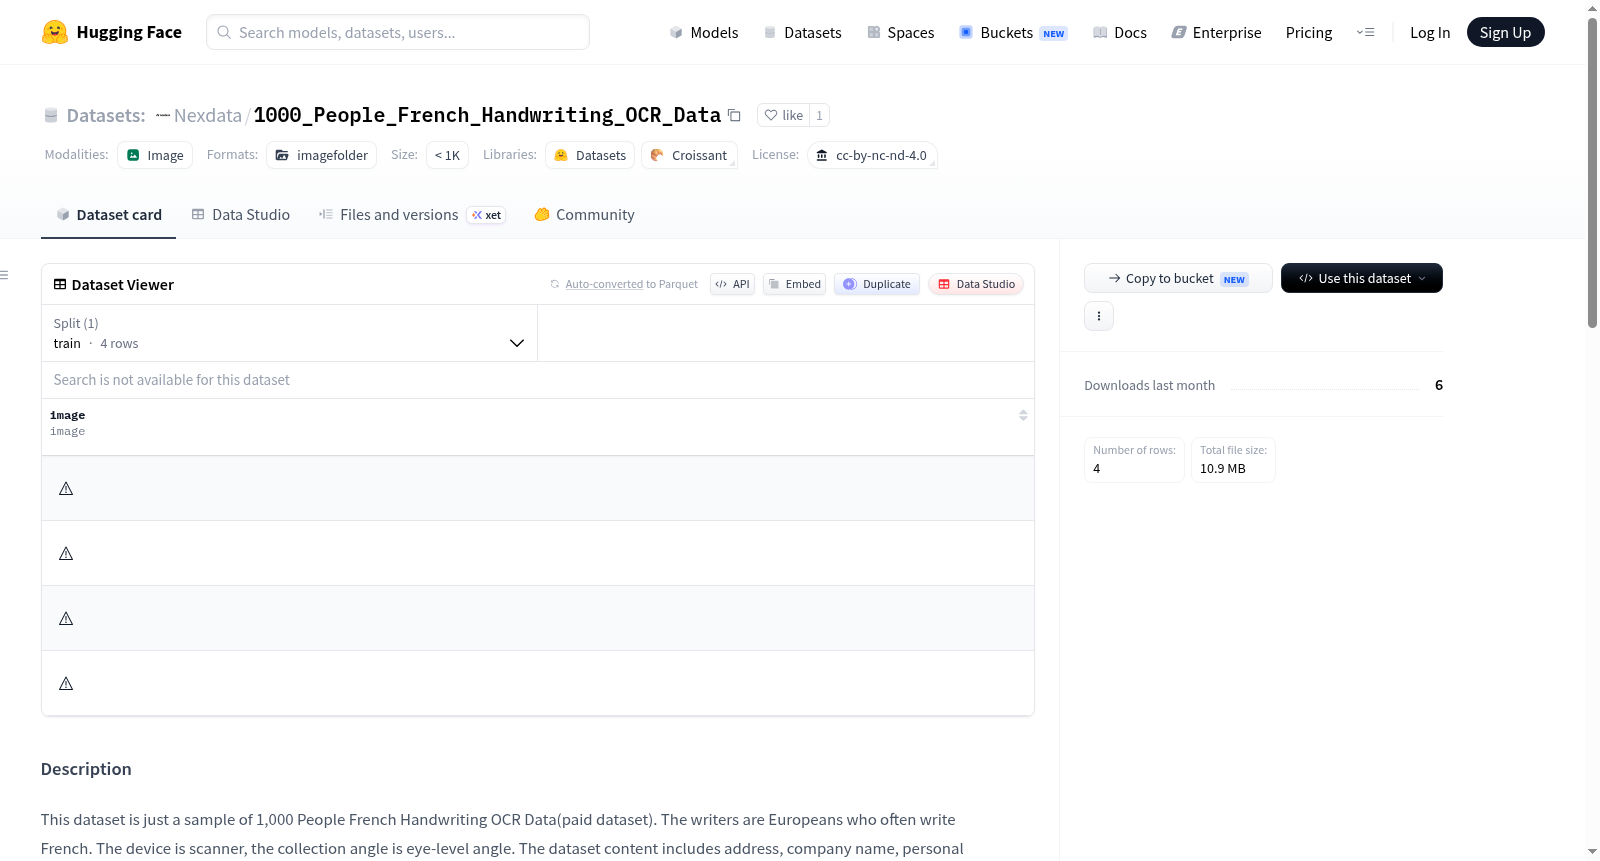Like the dataset with the heart button

pyautogui.click(x=784, y=115)
